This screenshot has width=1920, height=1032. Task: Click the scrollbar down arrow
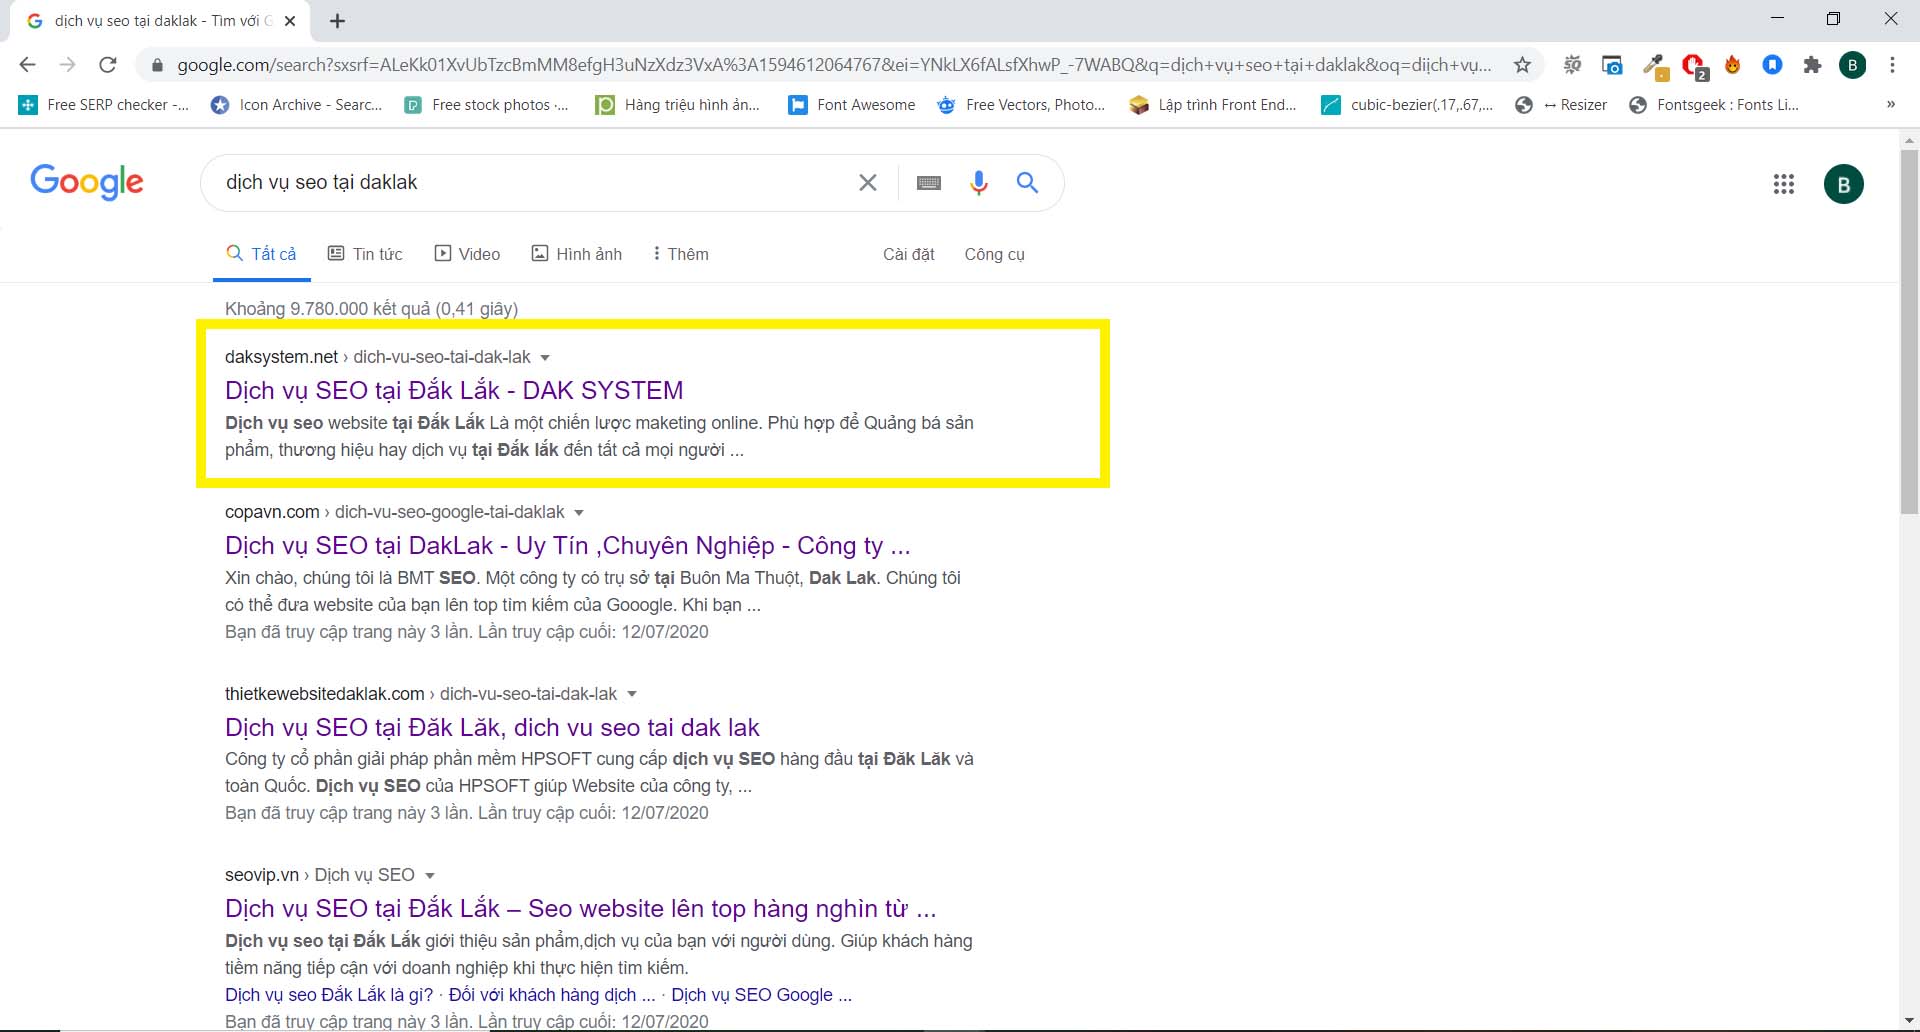tap(1909, 1020)
